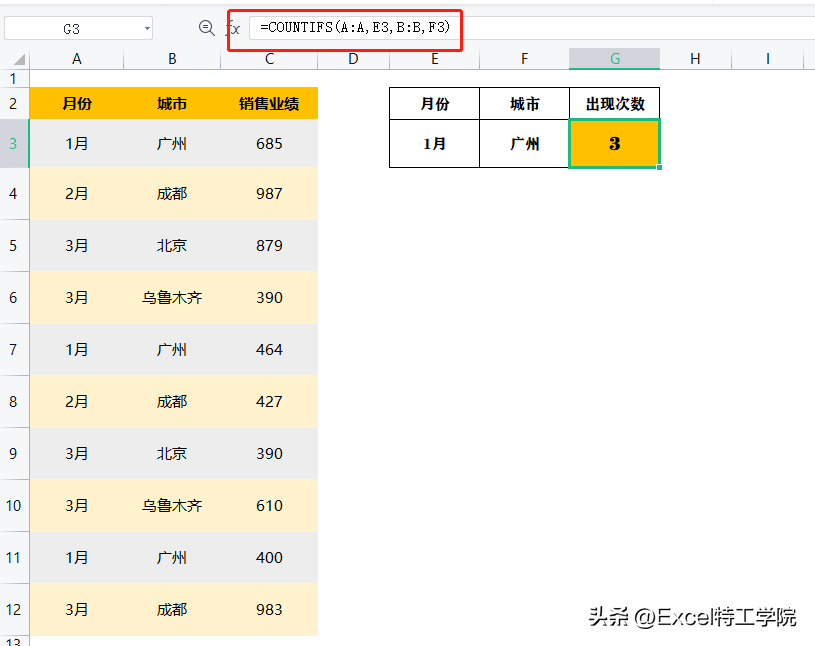
Task: Click 成都 in row 4
Action: pos(172,193)
